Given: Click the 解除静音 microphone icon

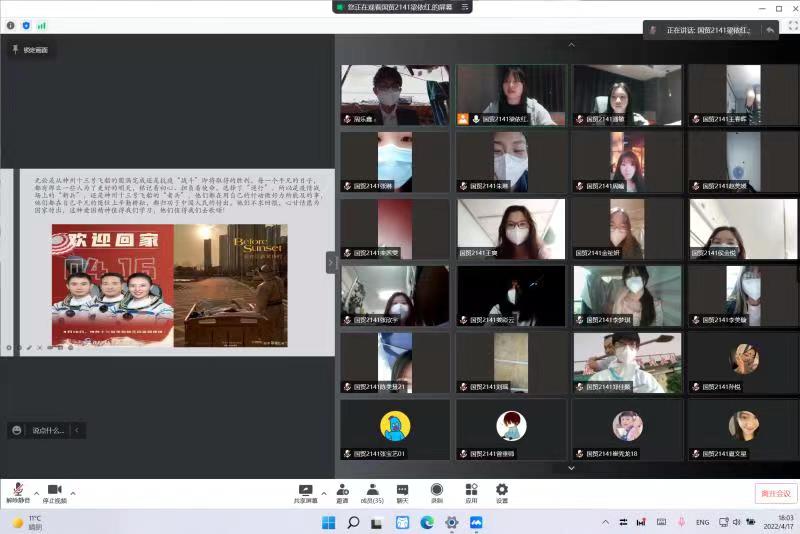Looking at the screenshot, I should click(x=18, y=488).
